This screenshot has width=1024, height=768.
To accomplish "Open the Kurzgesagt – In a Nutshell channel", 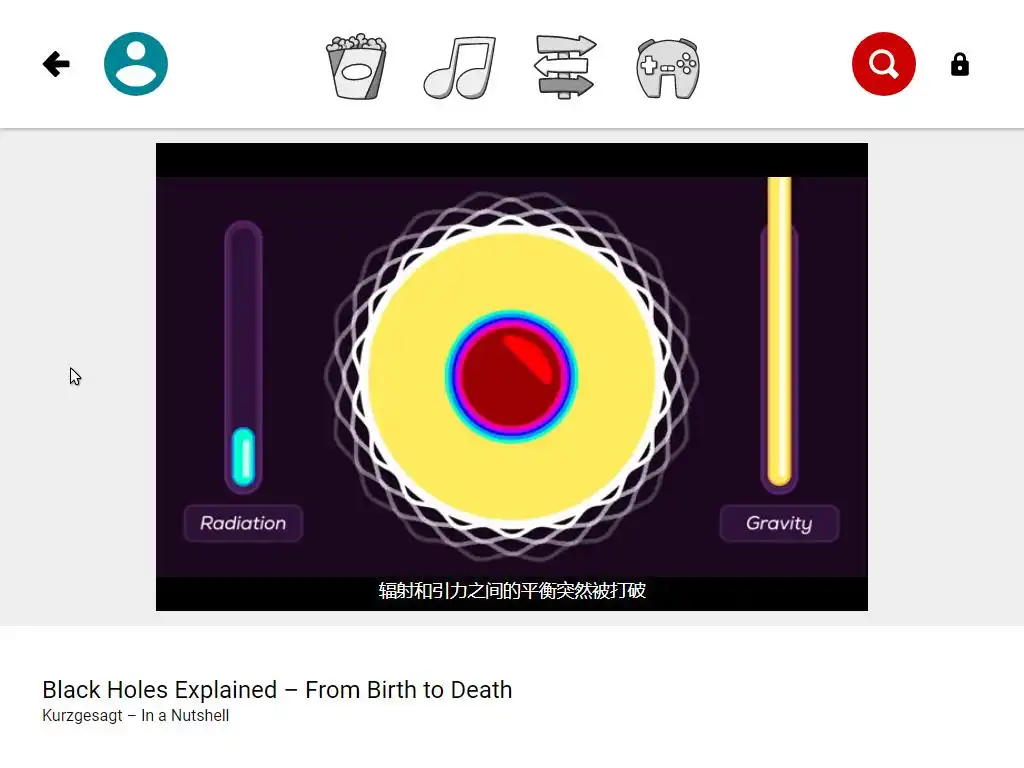I will [x=135, y=716].
